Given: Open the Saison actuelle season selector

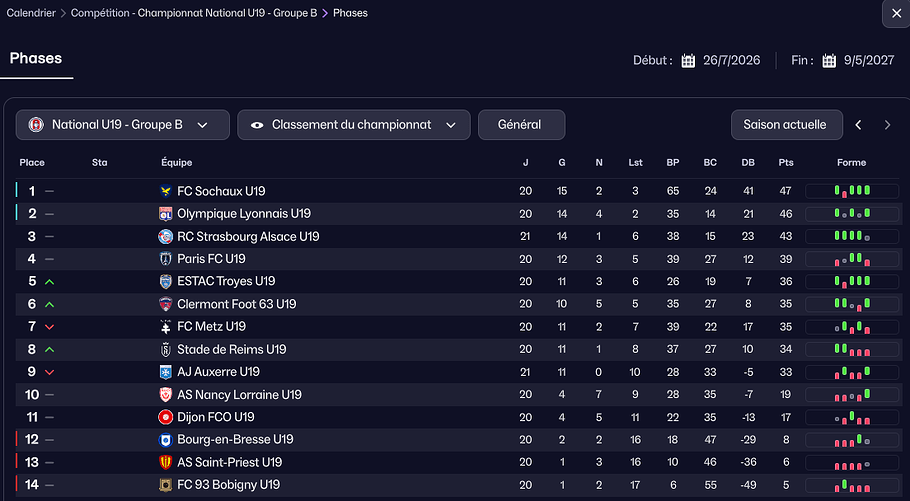Looking at the screenshot, I should click(784, 125).
